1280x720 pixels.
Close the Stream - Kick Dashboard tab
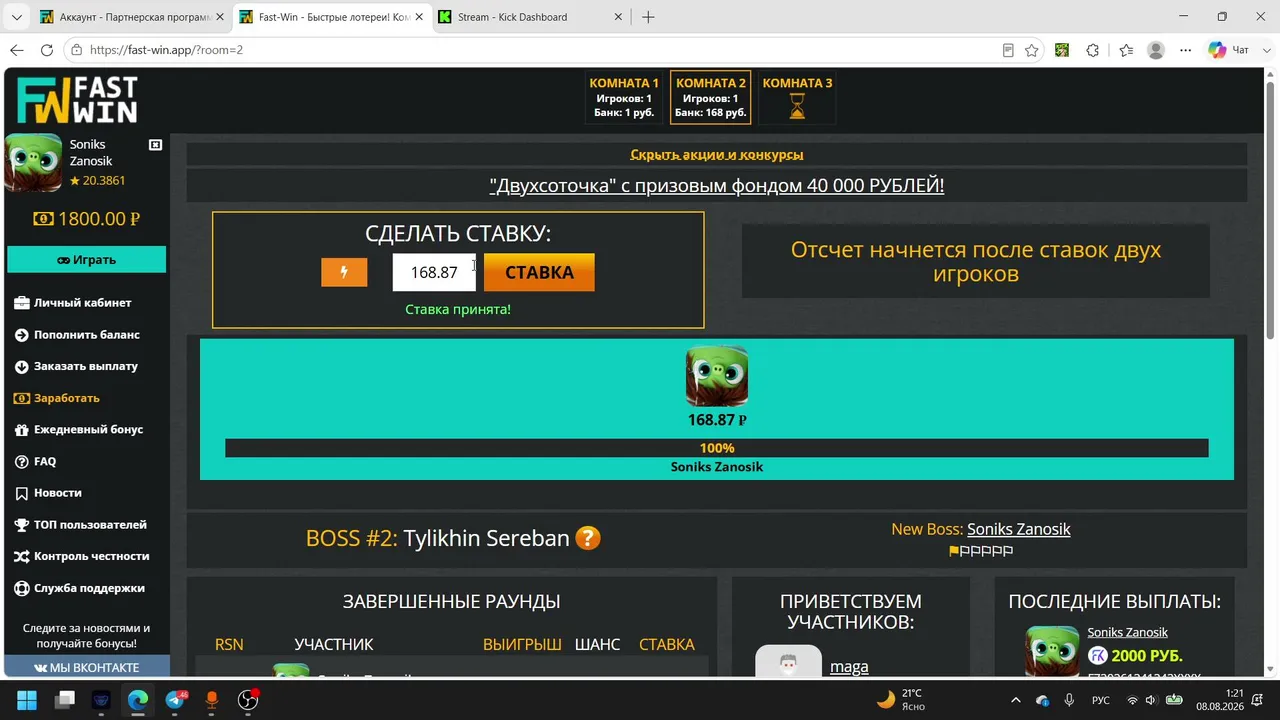(618, 17)
